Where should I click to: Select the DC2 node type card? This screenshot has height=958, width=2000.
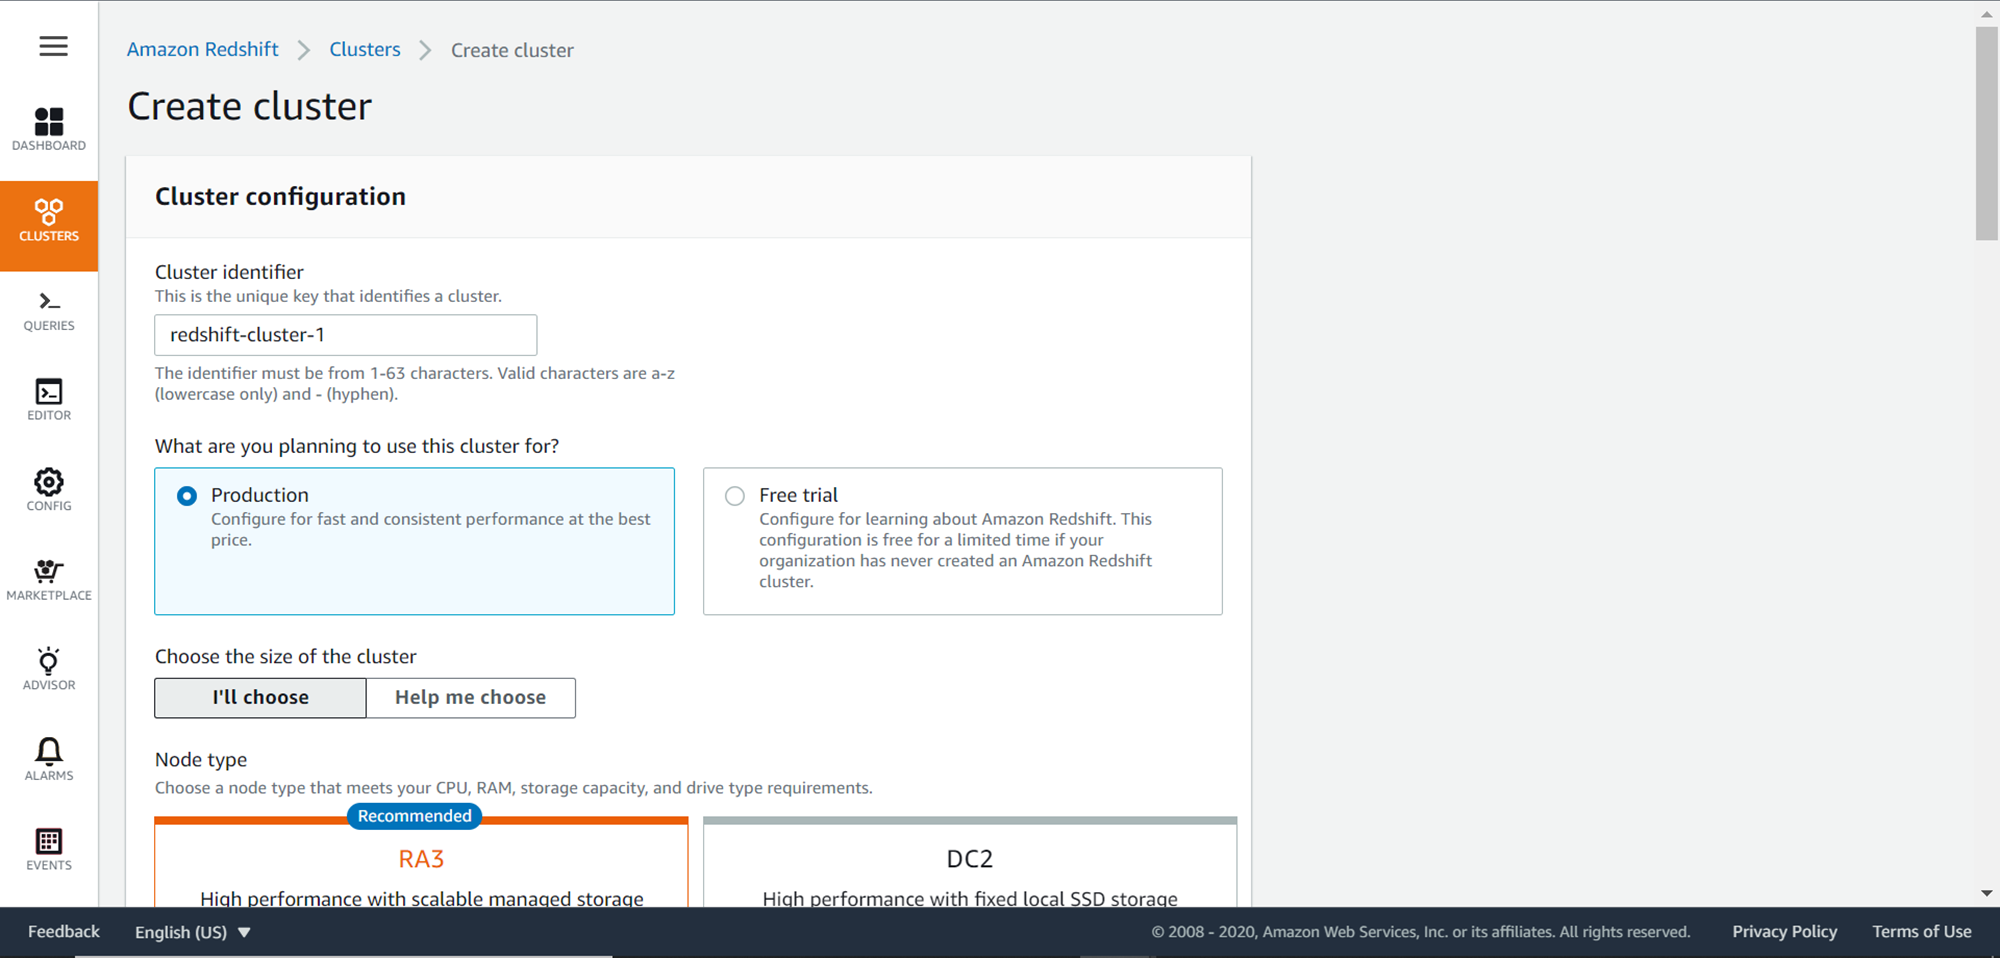970,863
